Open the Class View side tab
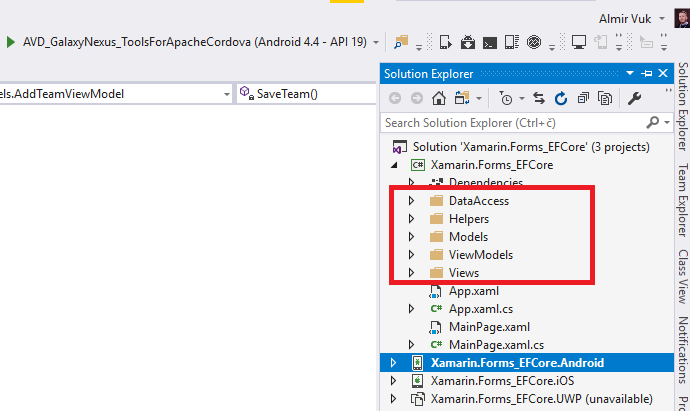Screen dimensions: 690x411 [683, 277]
